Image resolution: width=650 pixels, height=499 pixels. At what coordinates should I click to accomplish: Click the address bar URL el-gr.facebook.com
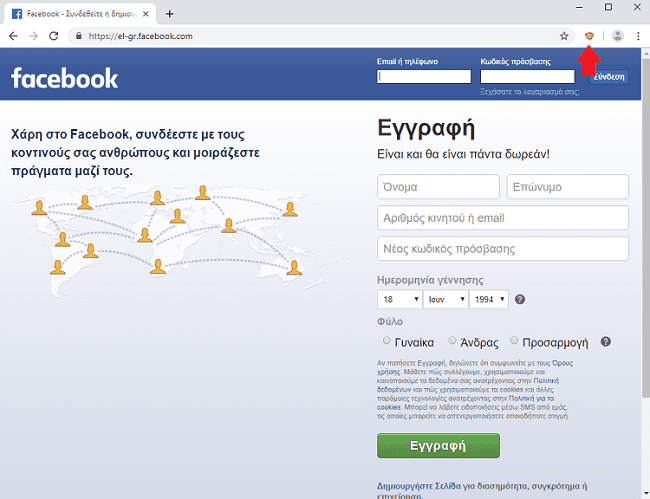(x=141, y=36)
